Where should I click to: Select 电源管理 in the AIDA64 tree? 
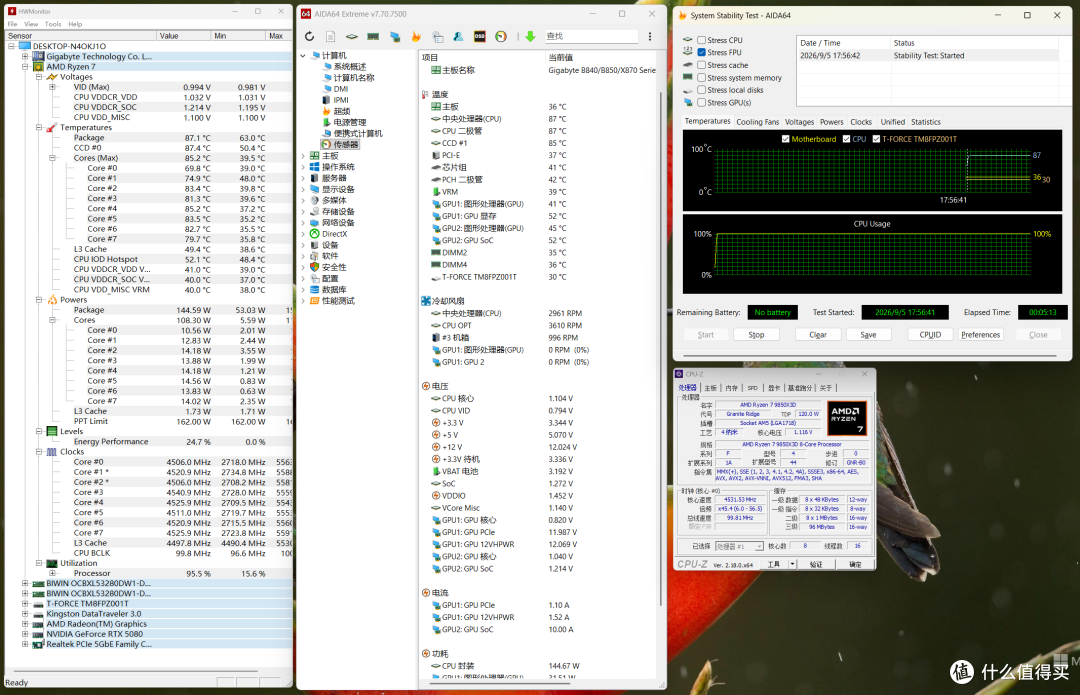click(344, 122)
